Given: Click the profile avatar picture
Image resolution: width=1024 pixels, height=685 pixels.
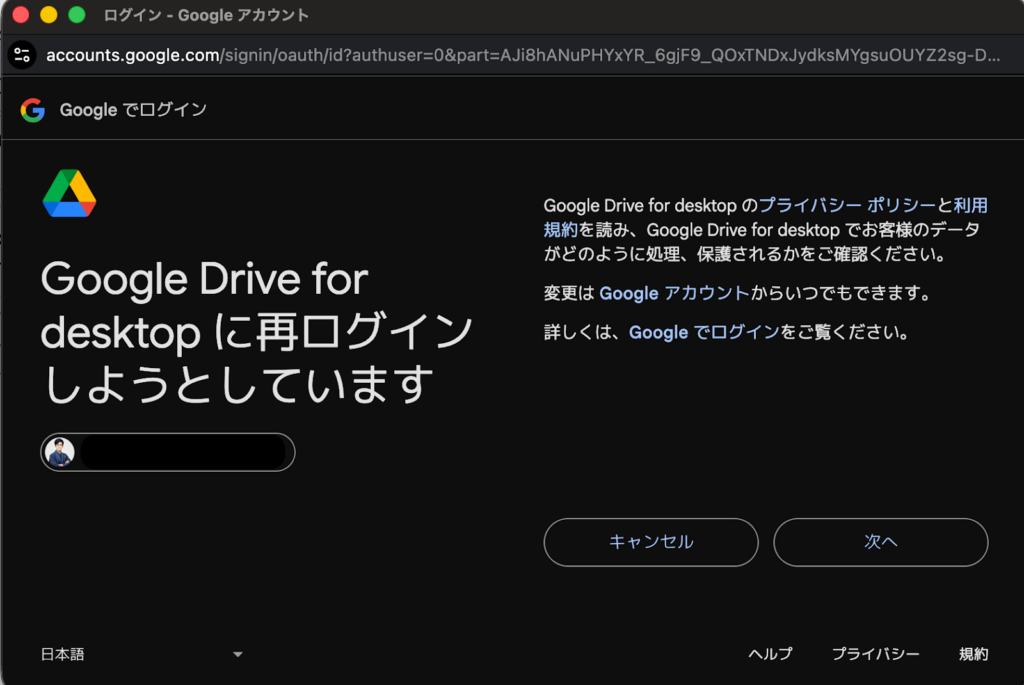Looking at the screenshot, I should click(x=60, y=453).
